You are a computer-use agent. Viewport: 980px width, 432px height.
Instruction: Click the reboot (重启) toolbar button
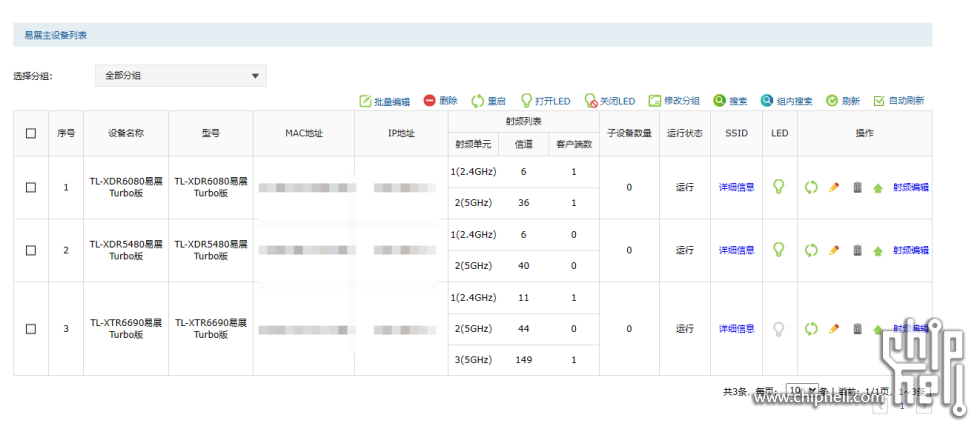pos(488,101)
